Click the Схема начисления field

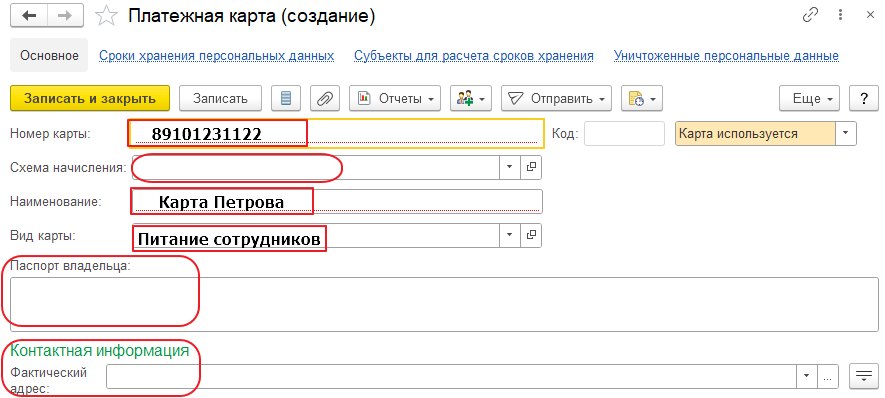(316, 167)
